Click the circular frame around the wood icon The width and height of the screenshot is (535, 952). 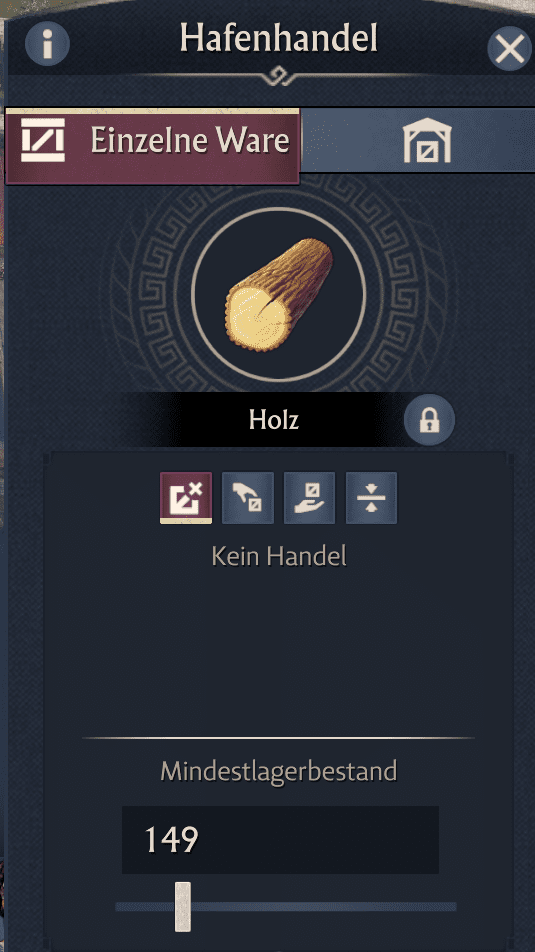pyautogui.click(x=279, y=294)
